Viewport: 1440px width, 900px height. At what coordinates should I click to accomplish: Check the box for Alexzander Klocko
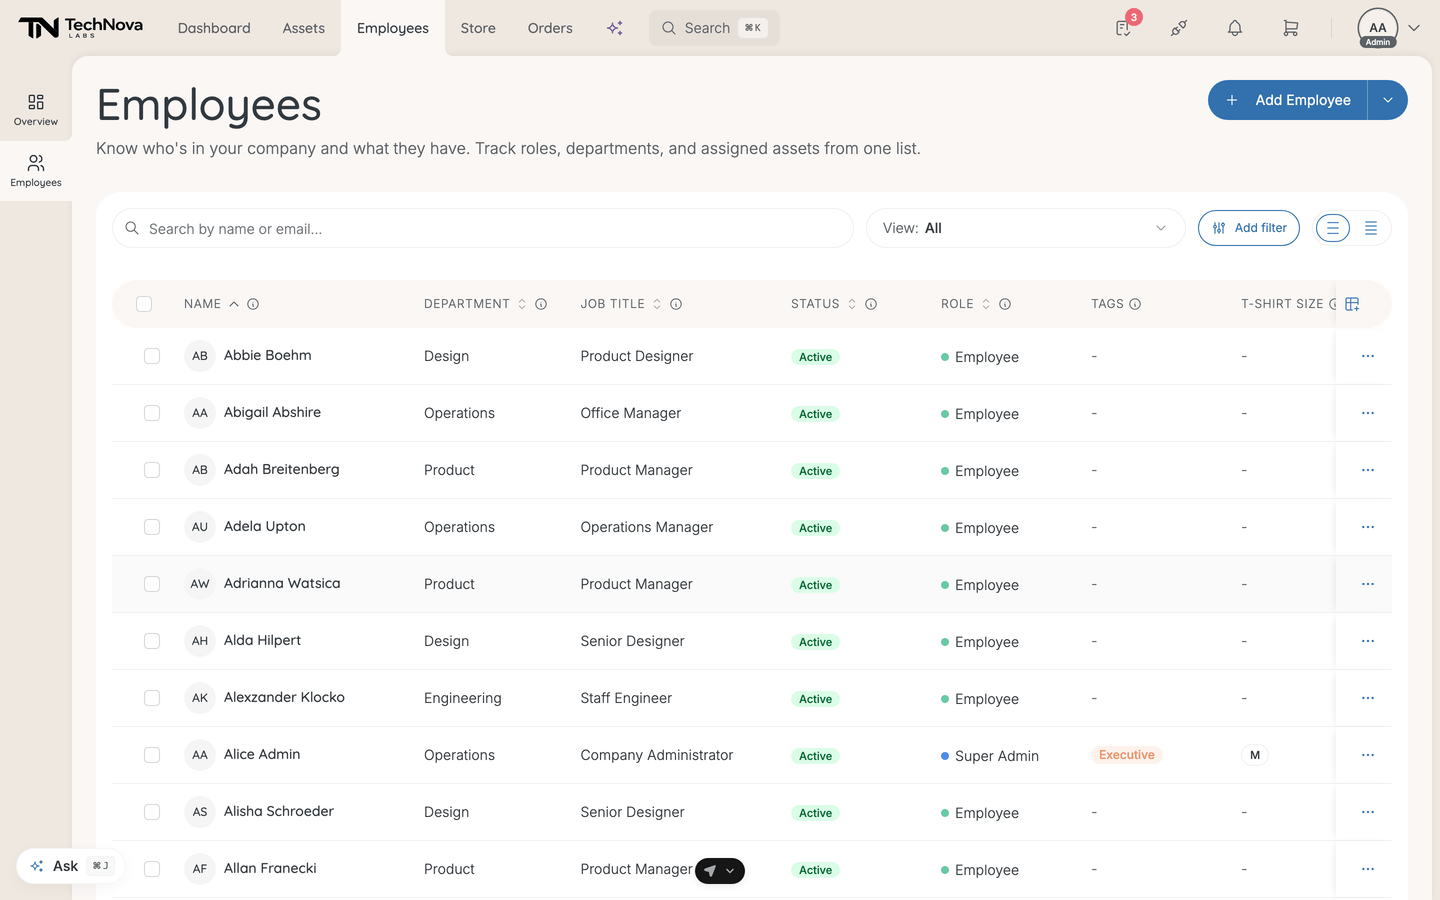tap(152, 698)
